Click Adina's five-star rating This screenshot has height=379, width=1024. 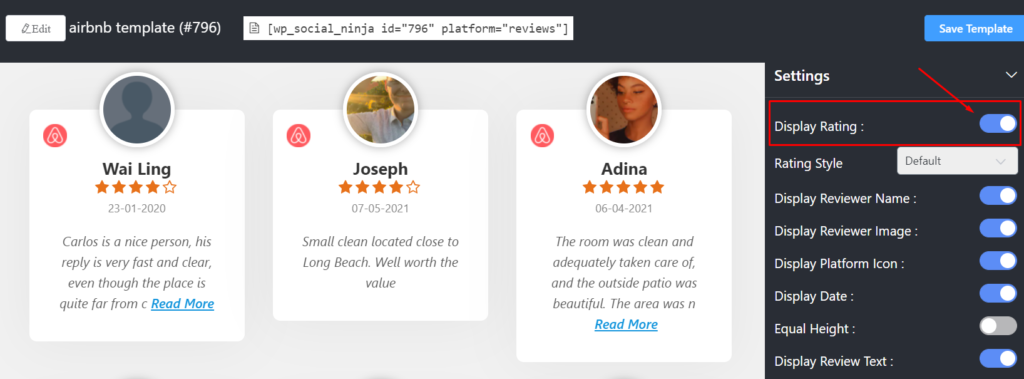coord(624,188)
